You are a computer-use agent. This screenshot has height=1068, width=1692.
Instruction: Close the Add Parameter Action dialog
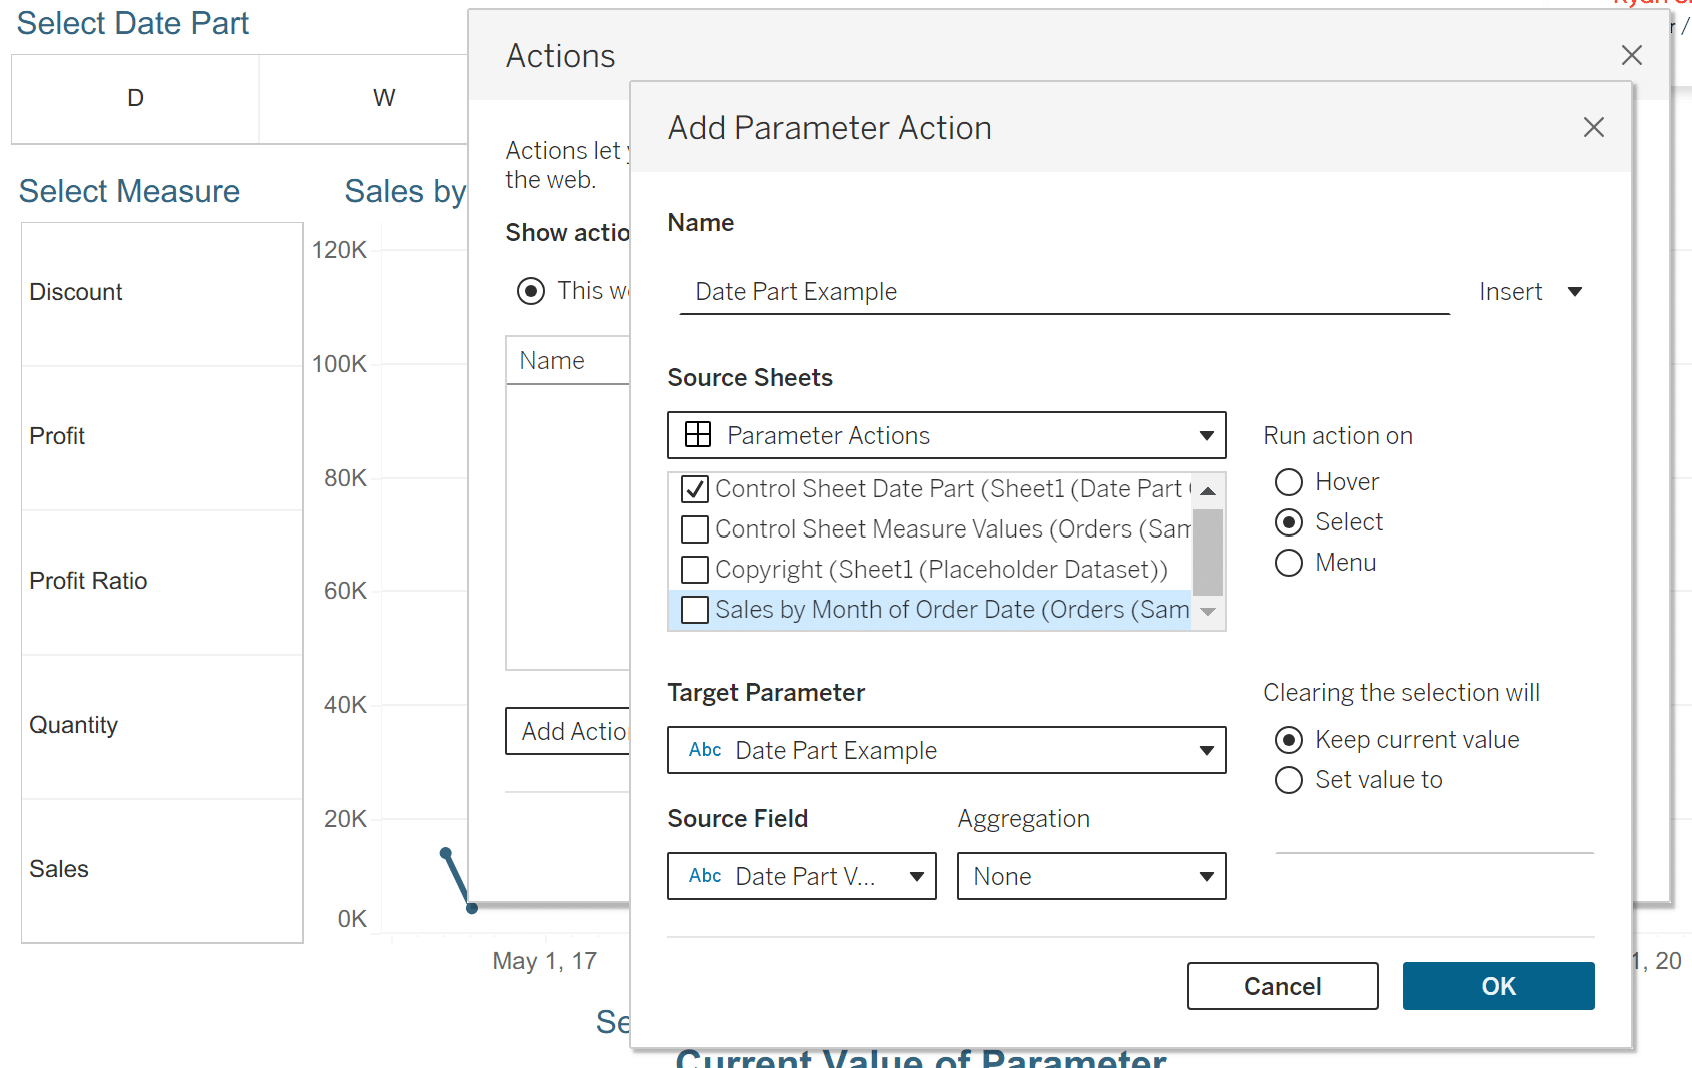pyautogui.click(x=1593, y=127)
